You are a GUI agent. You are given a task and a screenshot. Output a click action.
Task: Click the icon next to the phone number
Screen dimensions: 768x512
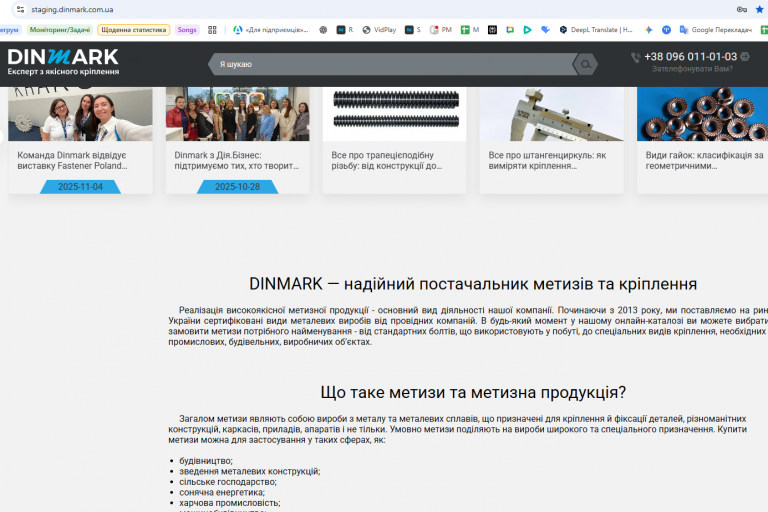click(744, 57)
